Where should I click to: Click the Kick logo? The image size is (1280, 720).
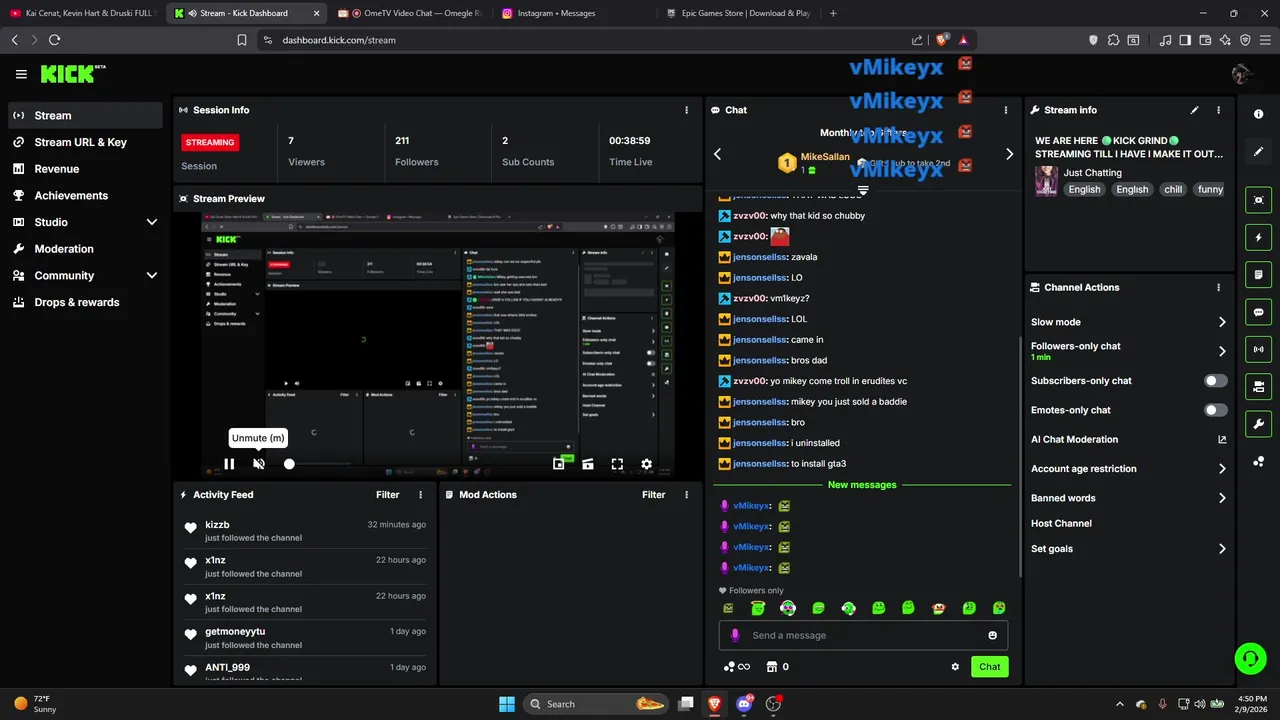point(72,74)
